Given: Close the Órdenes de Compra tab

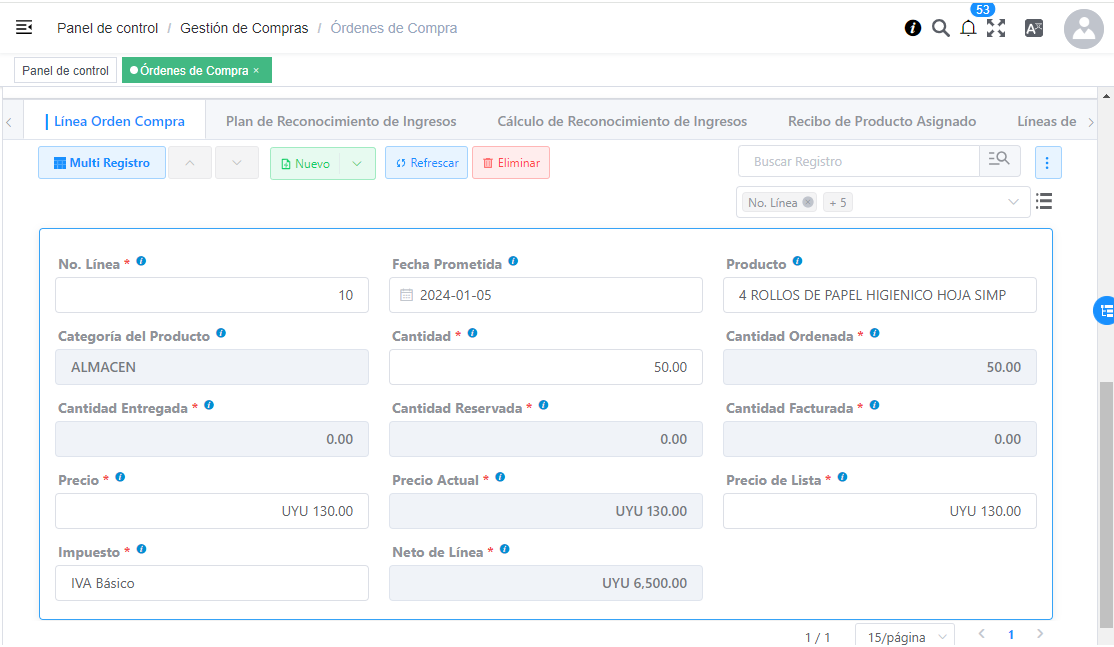Looking at the screenshot, I should coord(256,70).
